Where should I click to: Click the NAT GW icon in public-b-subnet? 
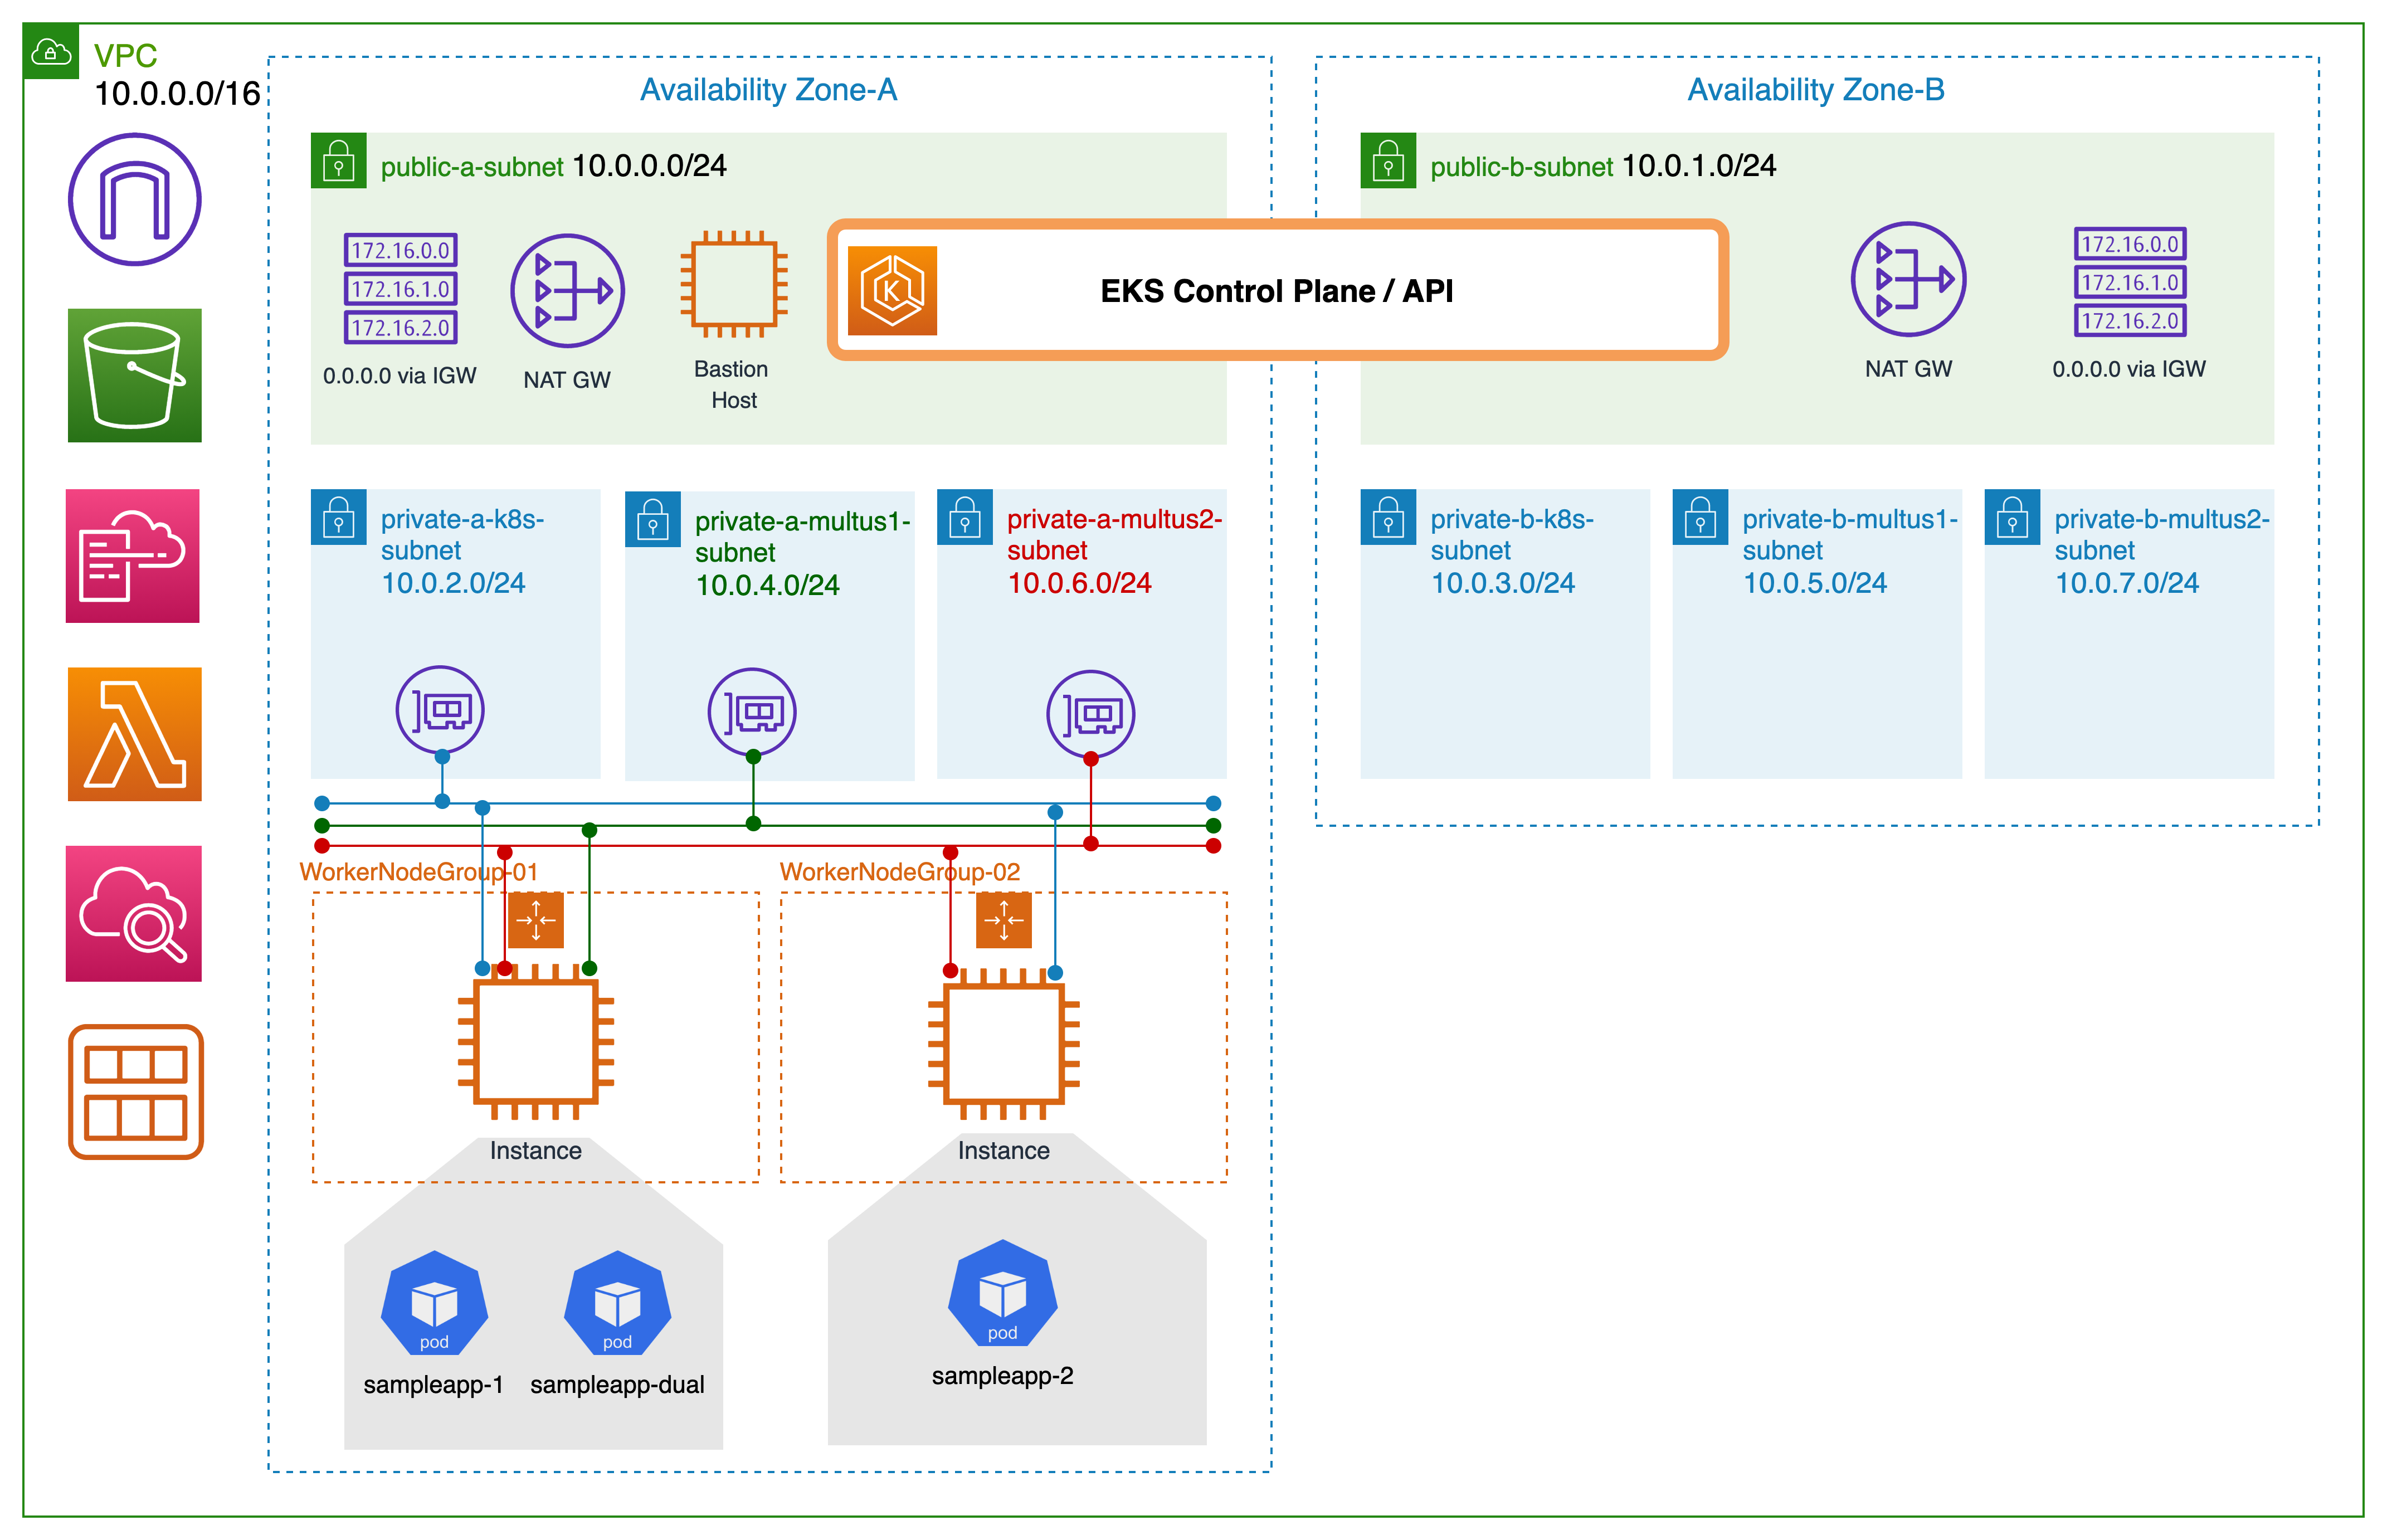click(x=1908, y=279)
